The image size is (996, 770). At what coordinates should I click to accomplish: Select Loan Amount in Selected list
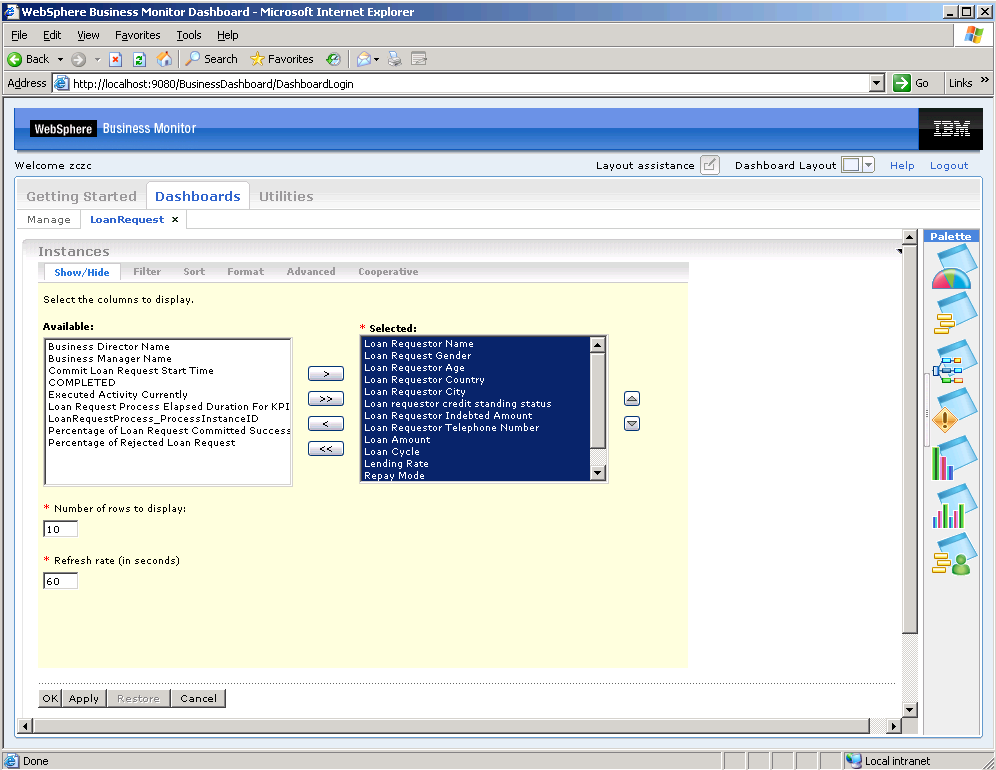(397, 440)
